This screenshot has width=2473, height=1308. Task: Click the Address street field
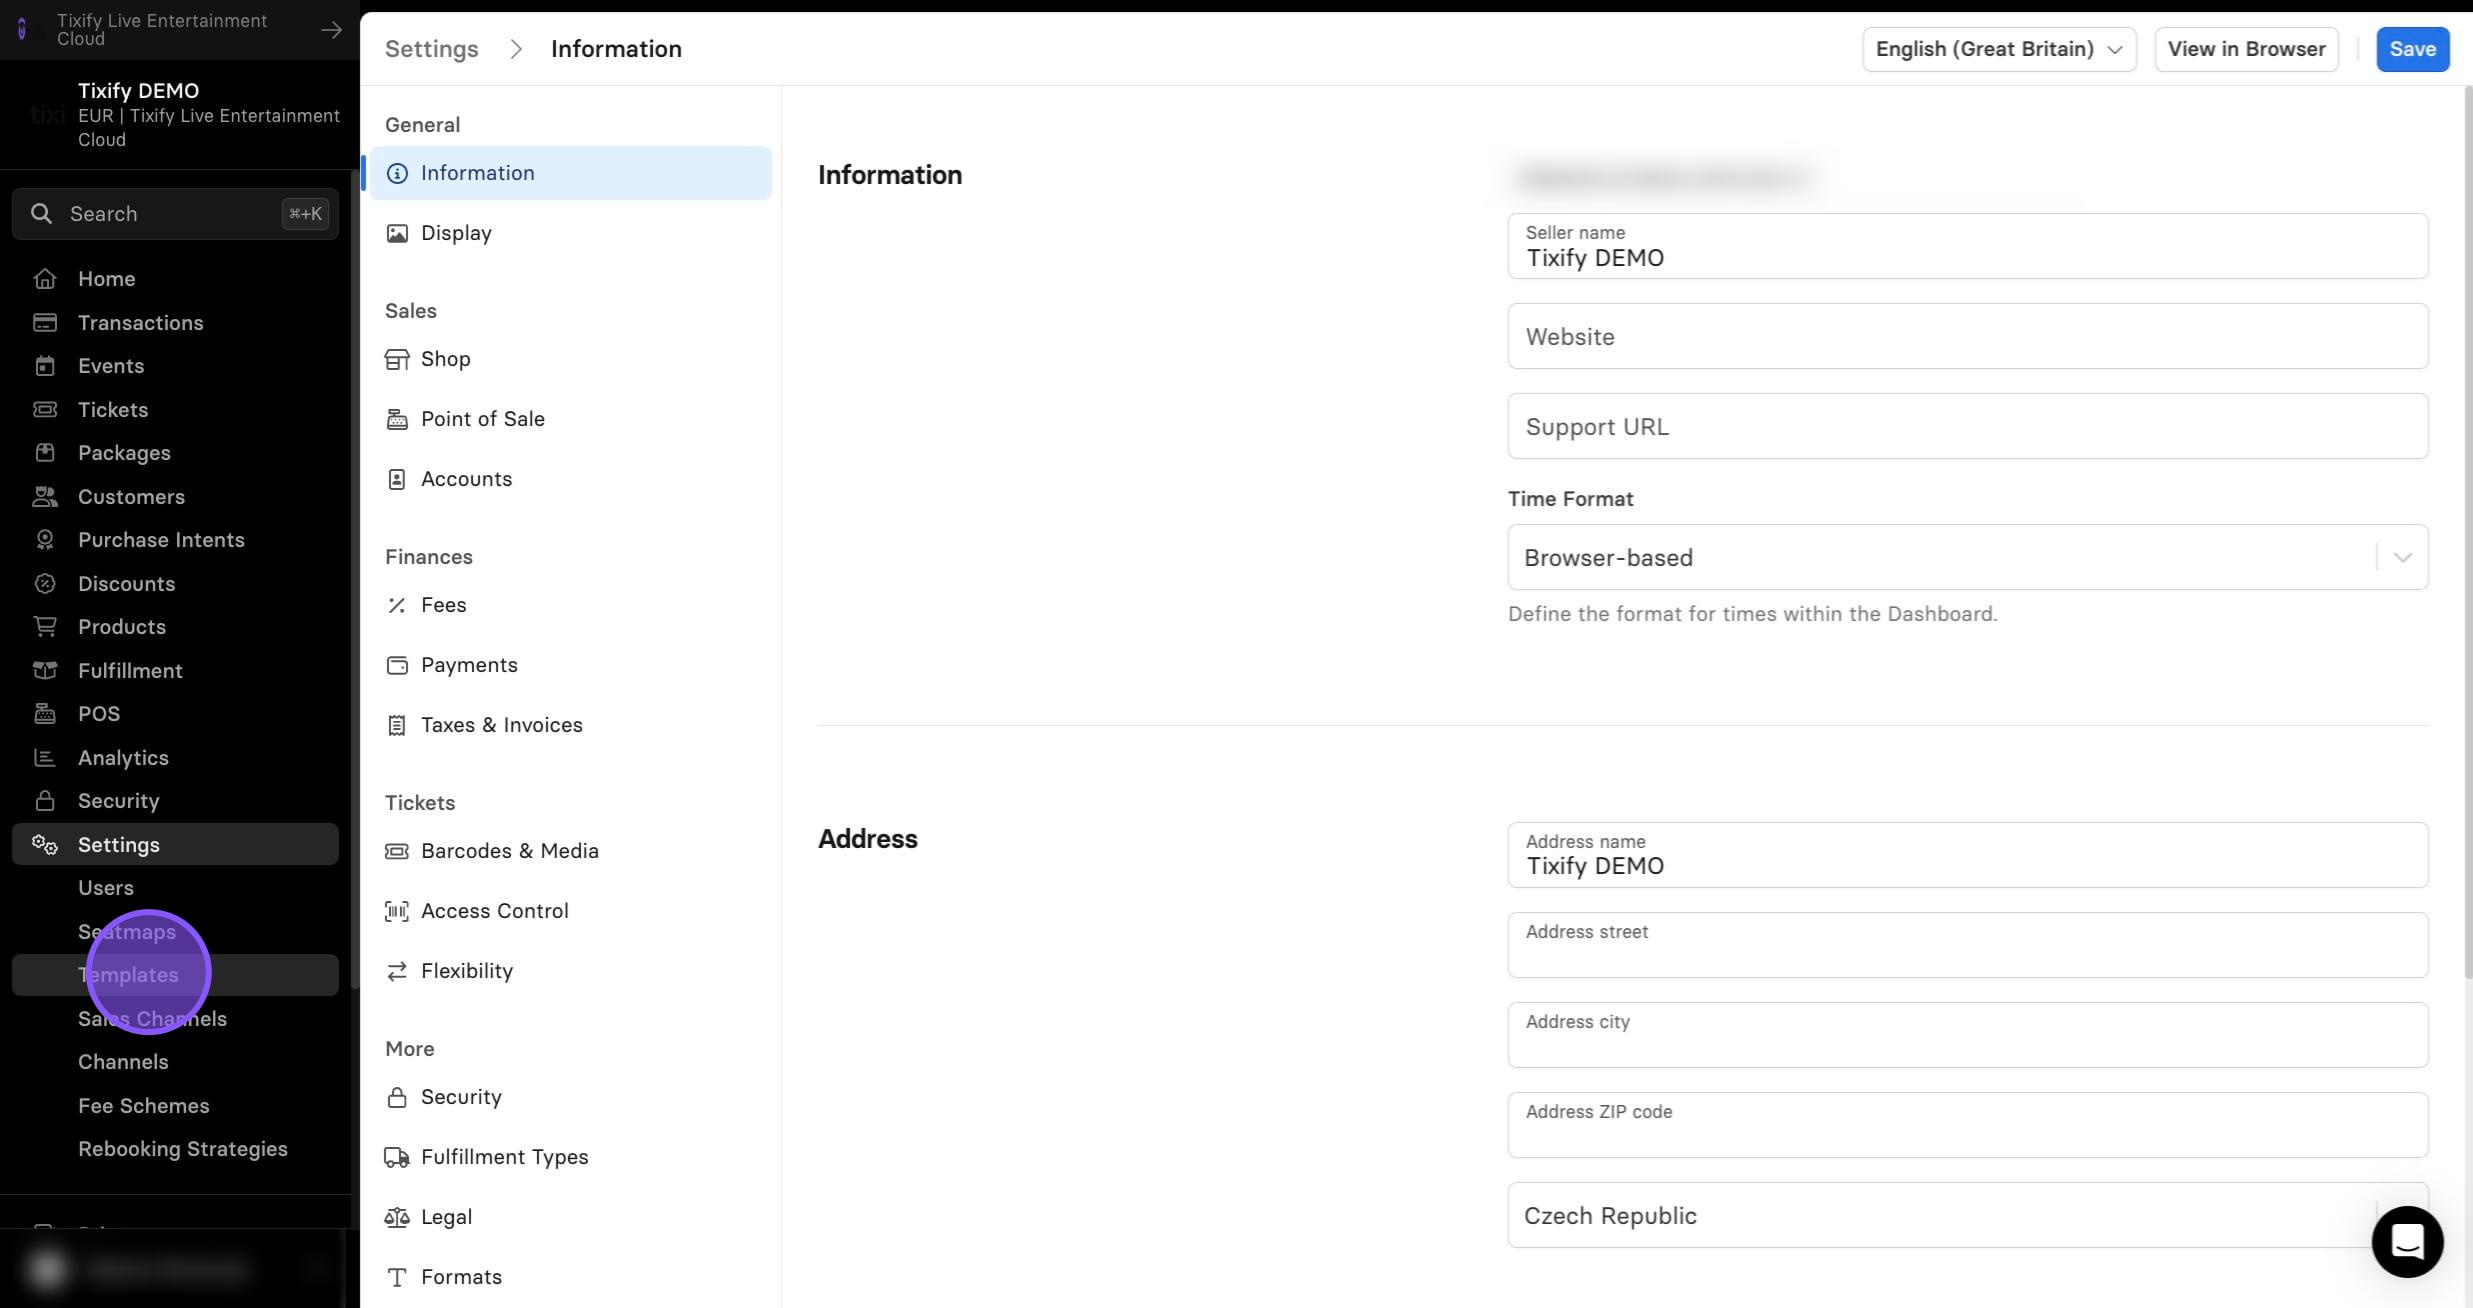(x=1967, y=945)
